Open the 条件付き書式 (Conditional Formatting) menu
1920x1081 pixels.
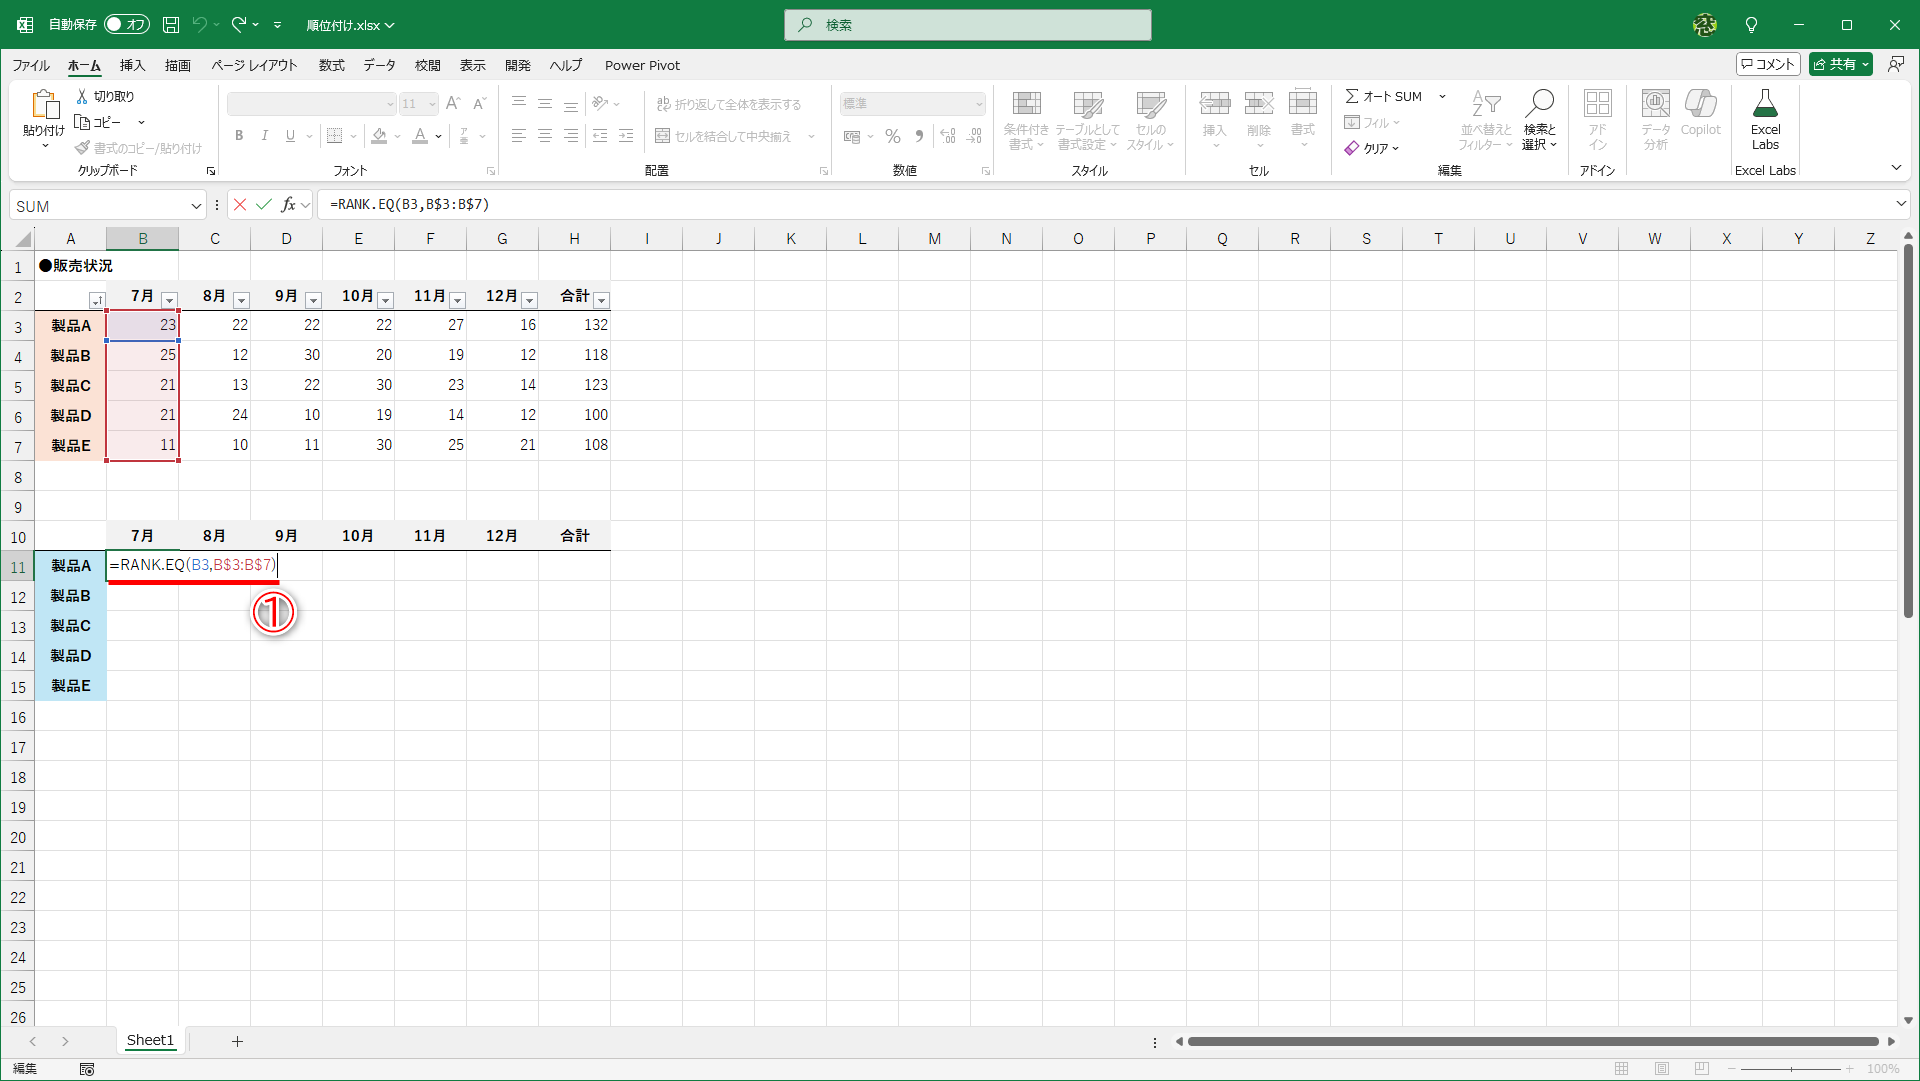click(x=1026, y=120)
